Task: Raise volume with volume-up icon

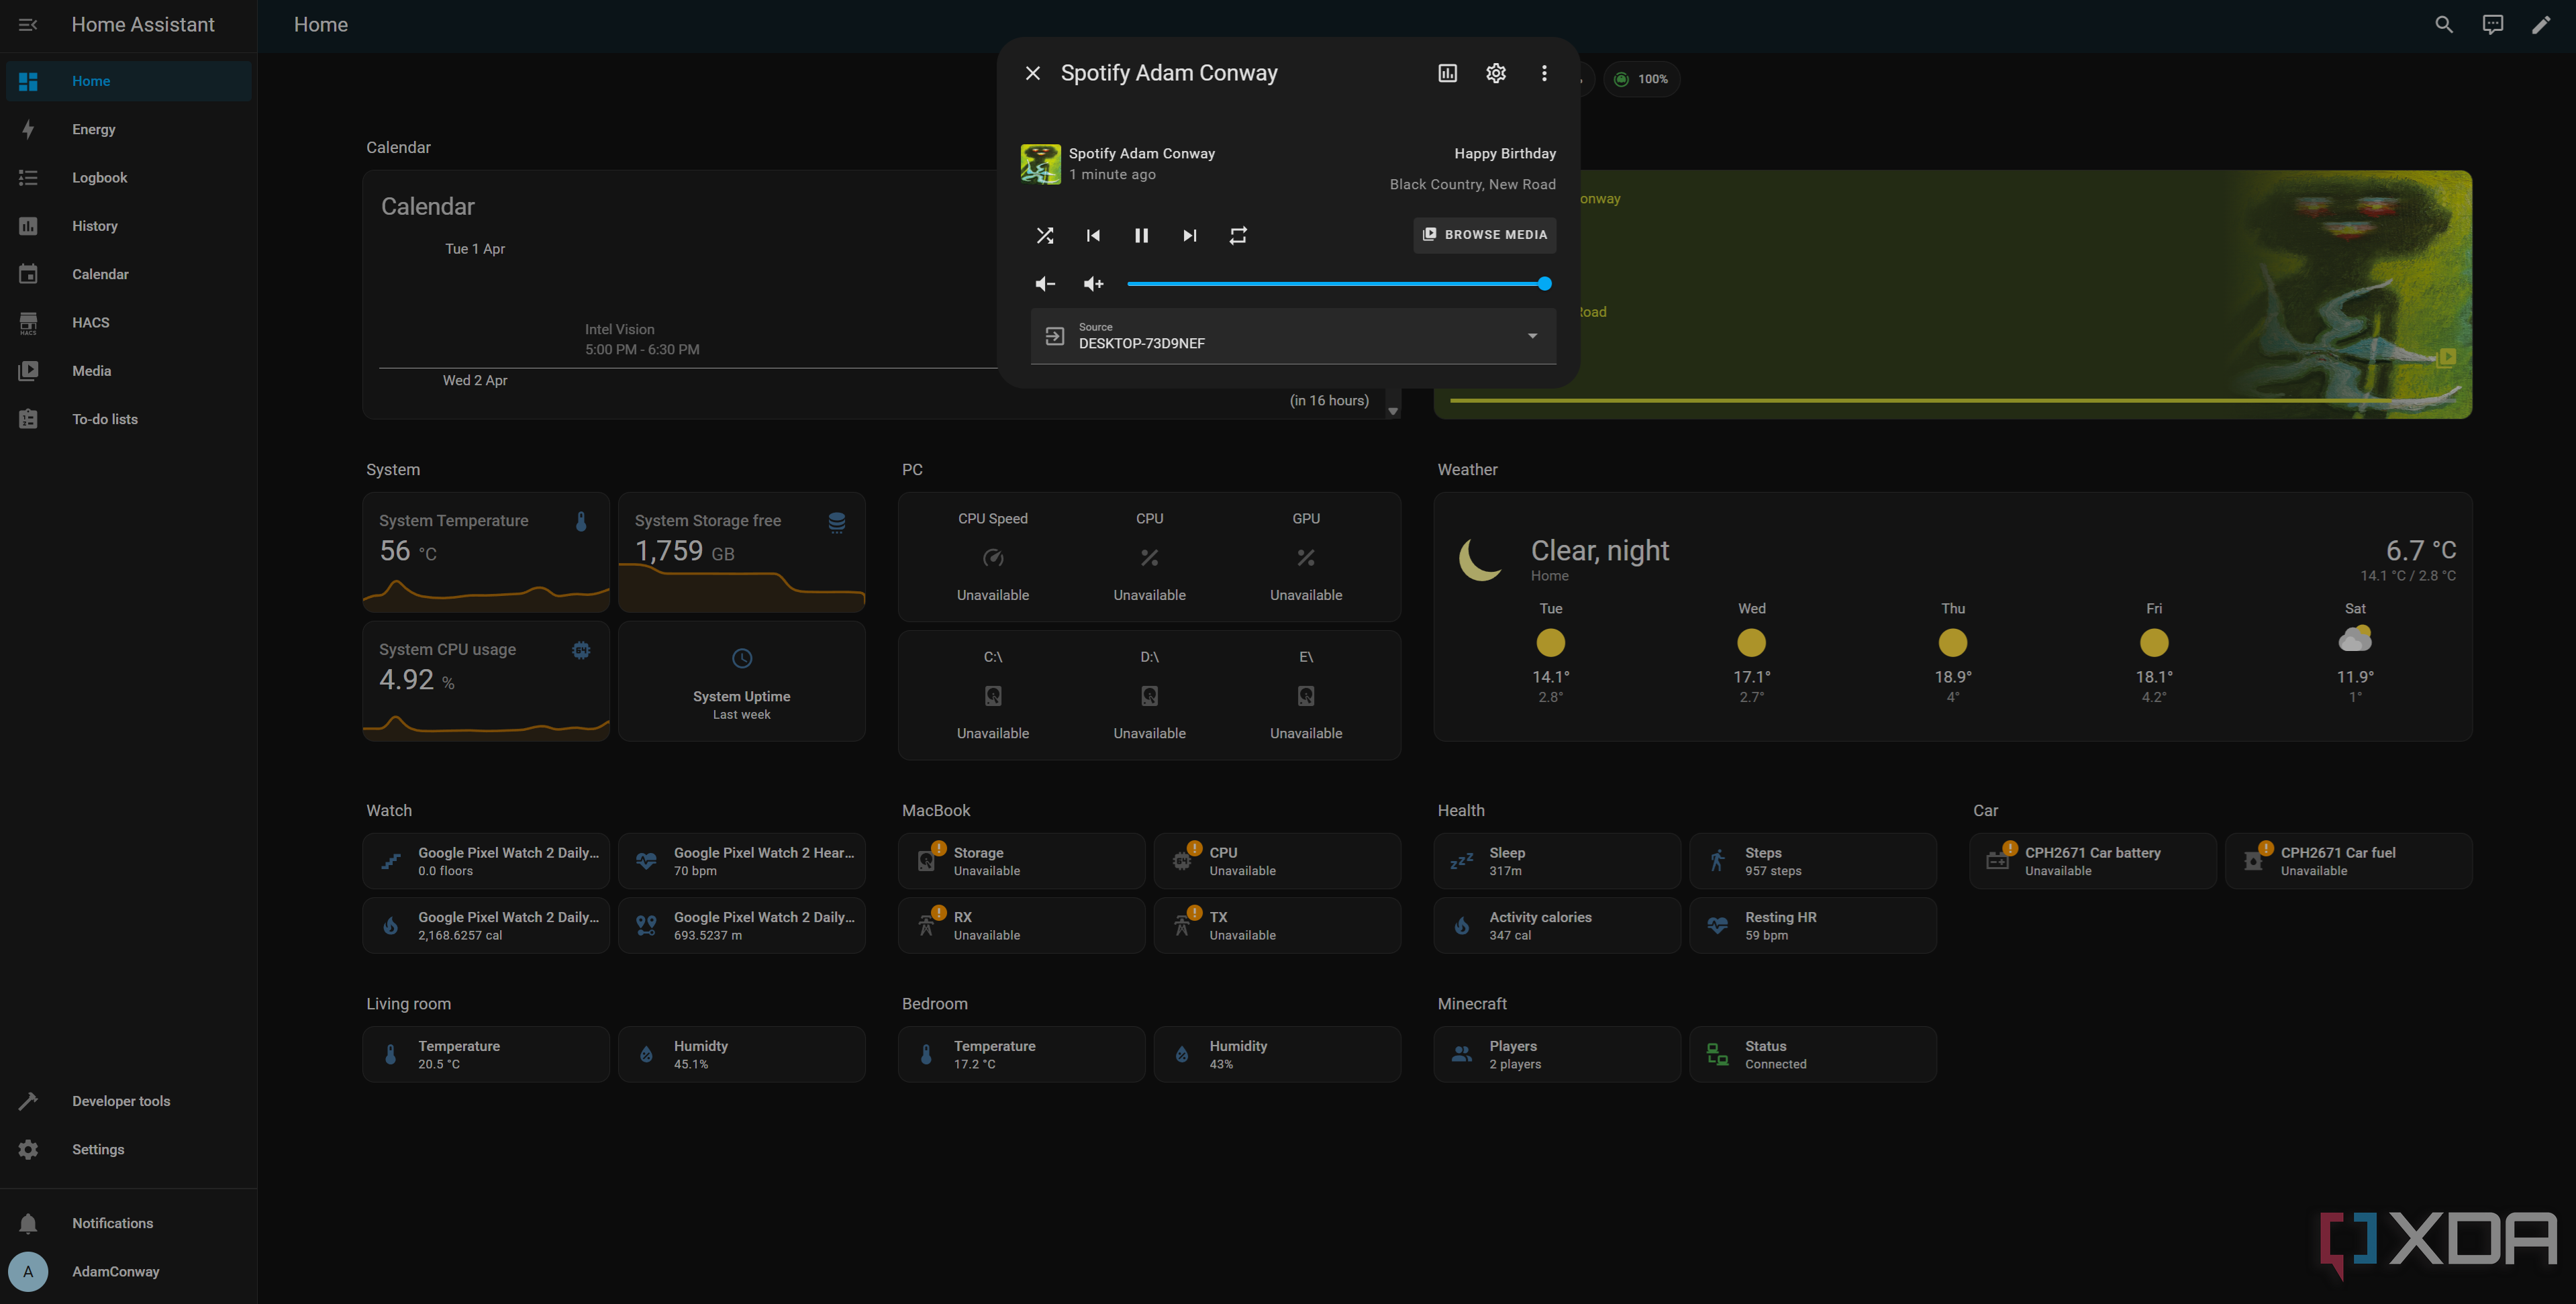Action: (1093, 284)
